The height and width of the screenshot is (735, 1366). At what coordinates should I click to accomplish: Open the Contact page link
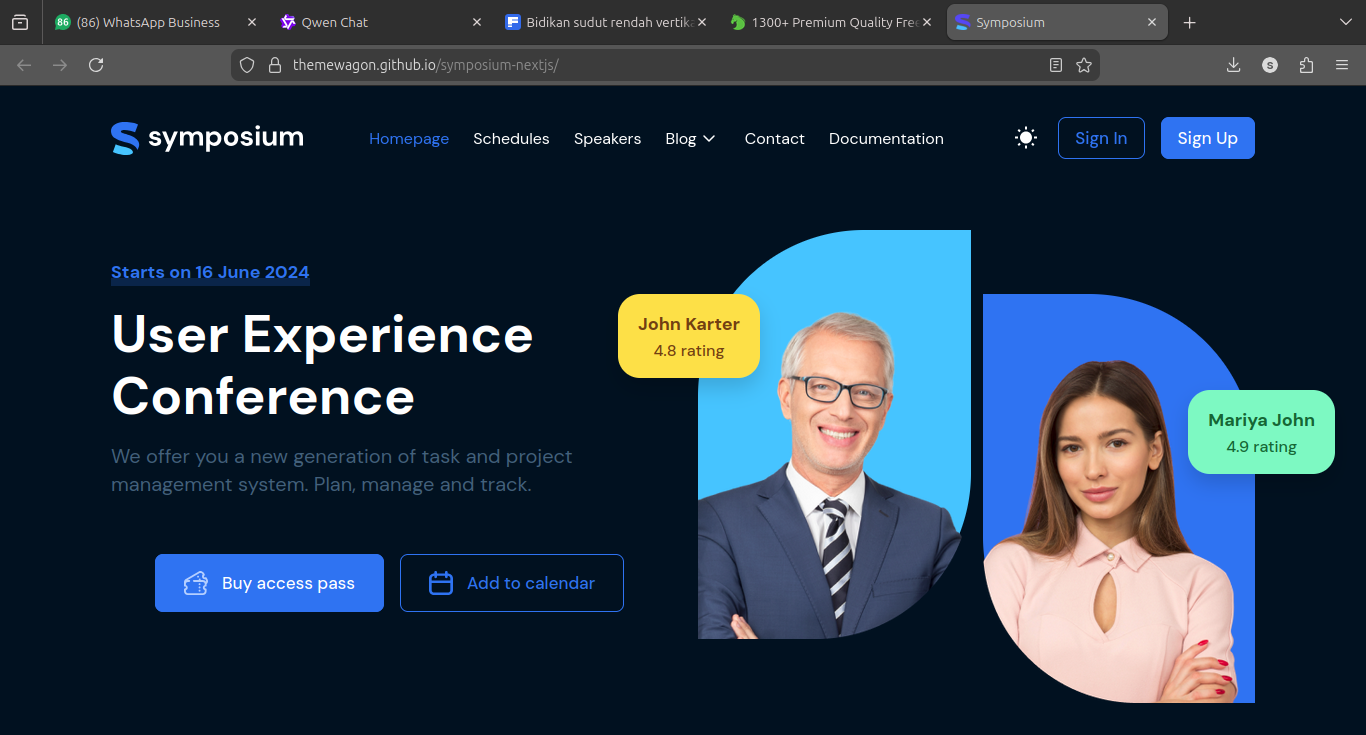(x=774, y=139)
